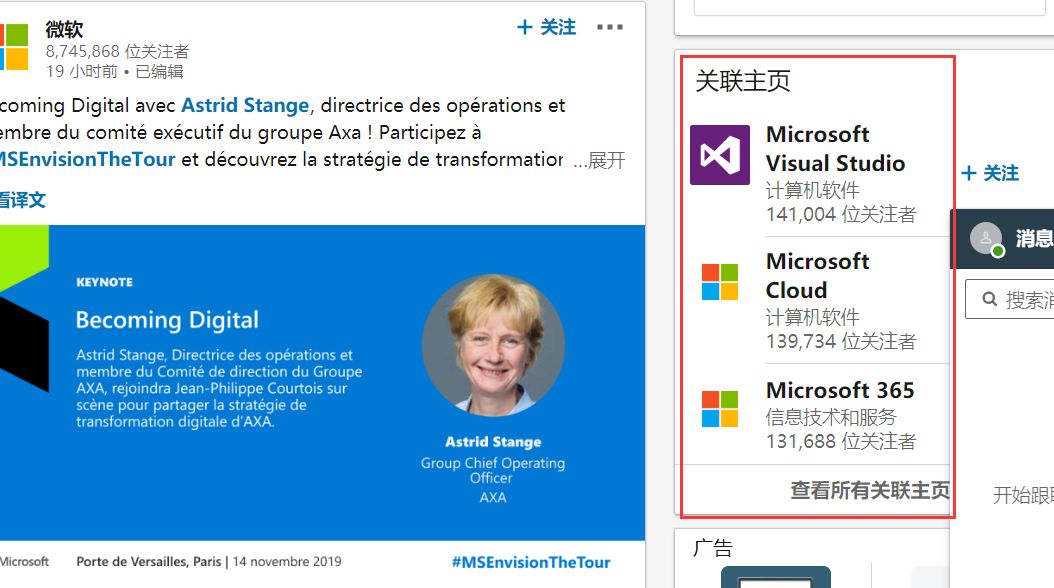
Task: Open the Microsoft Visual Studio page name
Action: pyautogui.click(x=835, y=148)
